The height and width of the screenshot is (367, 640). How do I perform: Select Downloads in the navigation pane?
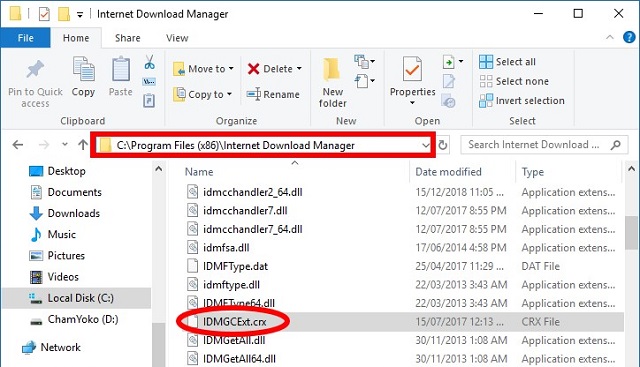pos(64,214)
